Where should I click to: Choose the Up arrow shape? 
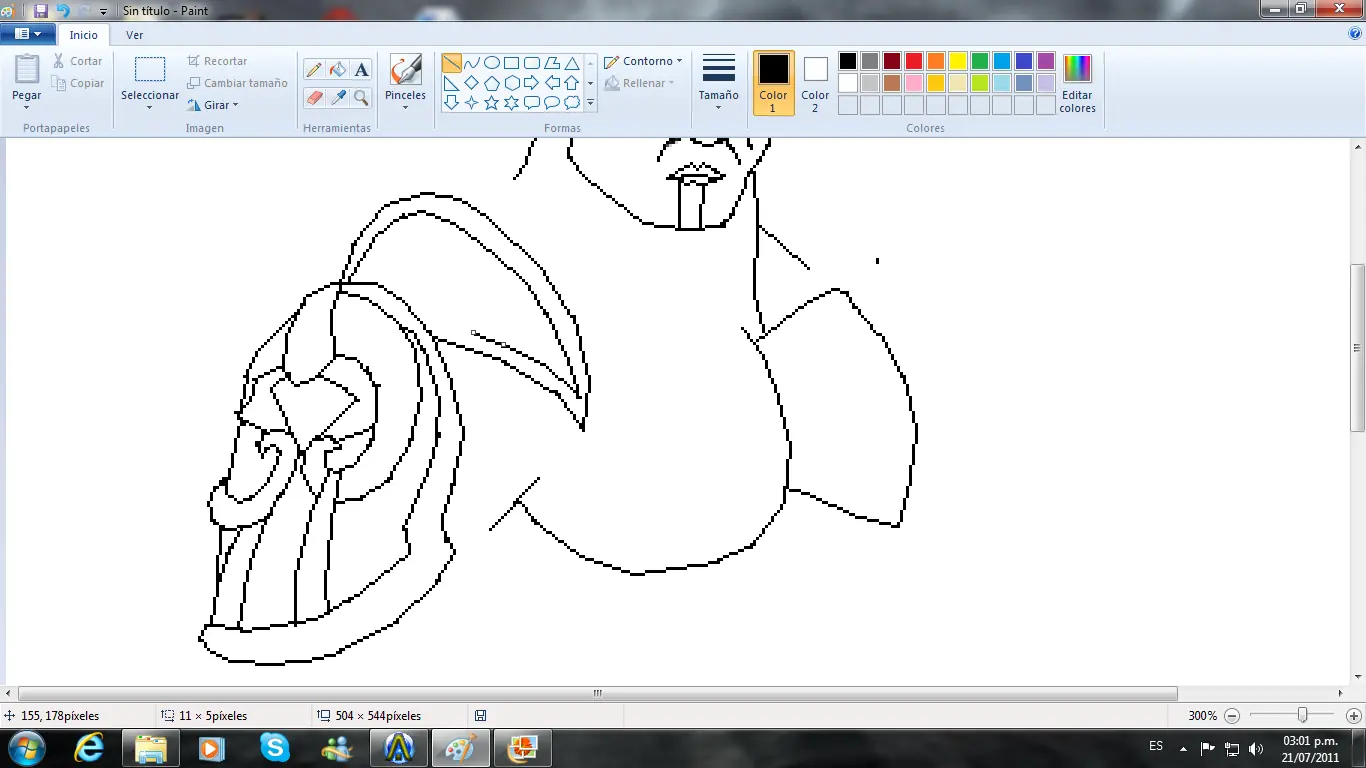click(x=572, y=83)
